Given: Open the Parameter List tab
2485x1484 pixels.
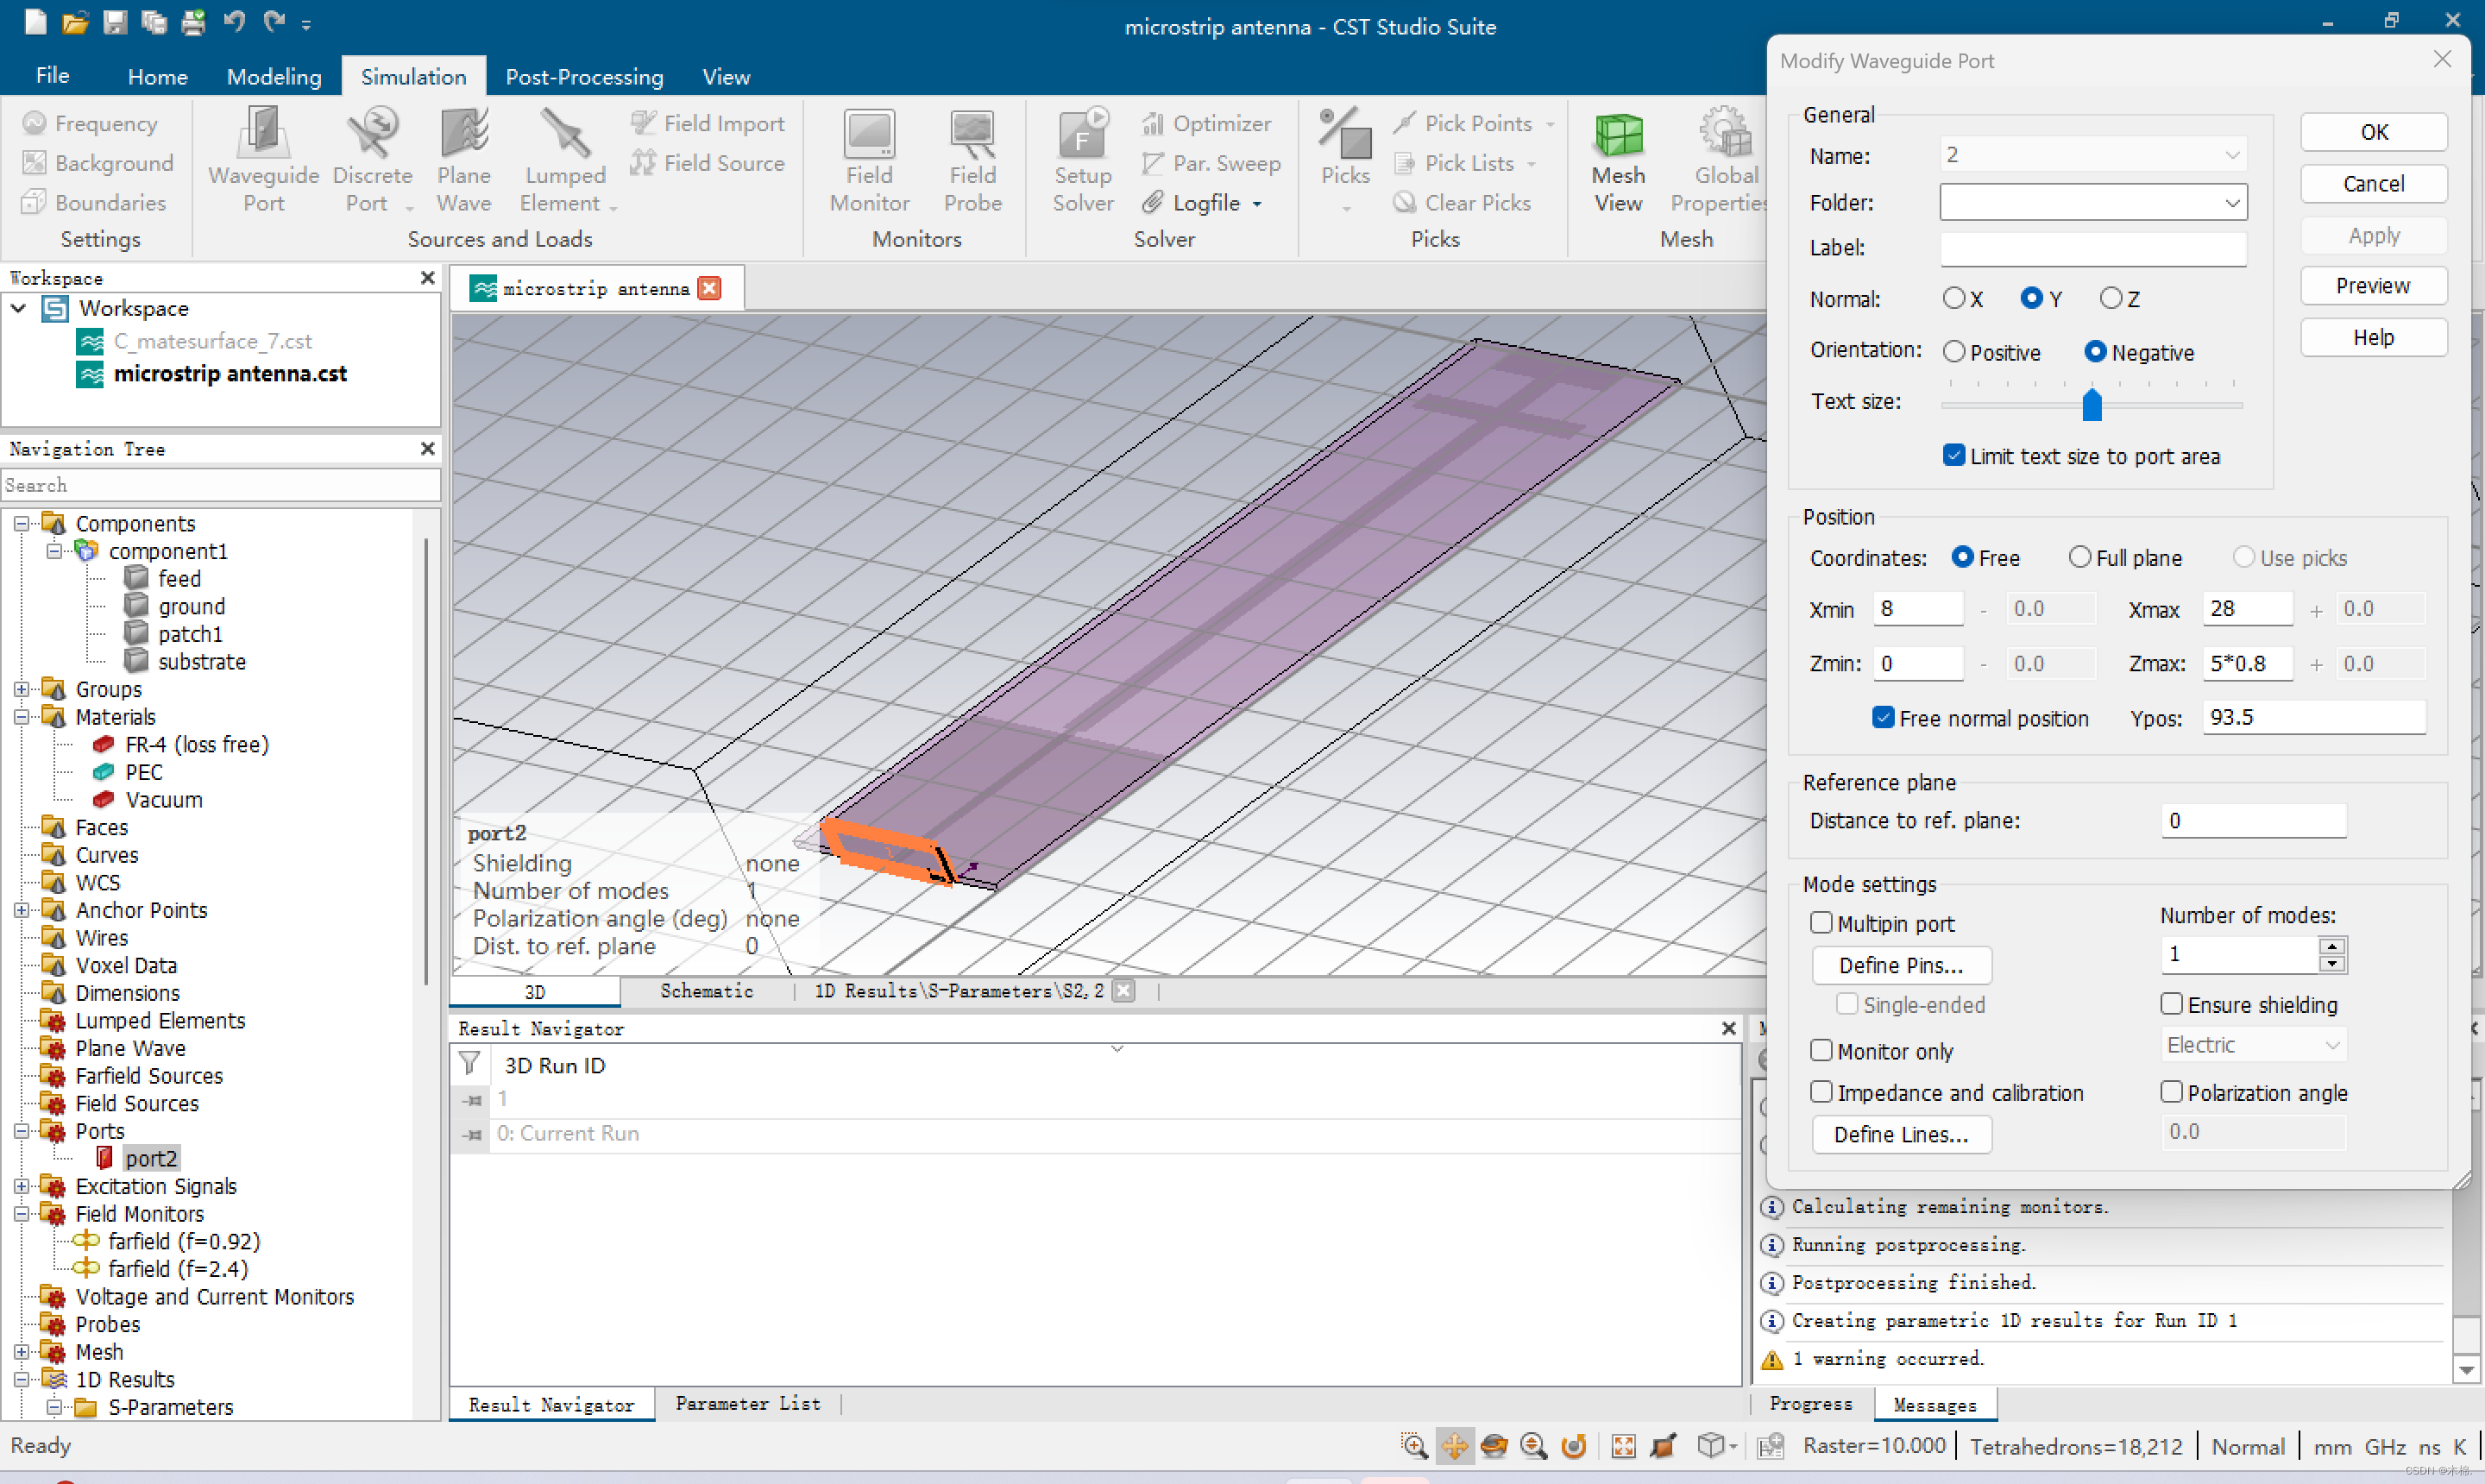Looking at the screenshot, I should (747, 1404).
